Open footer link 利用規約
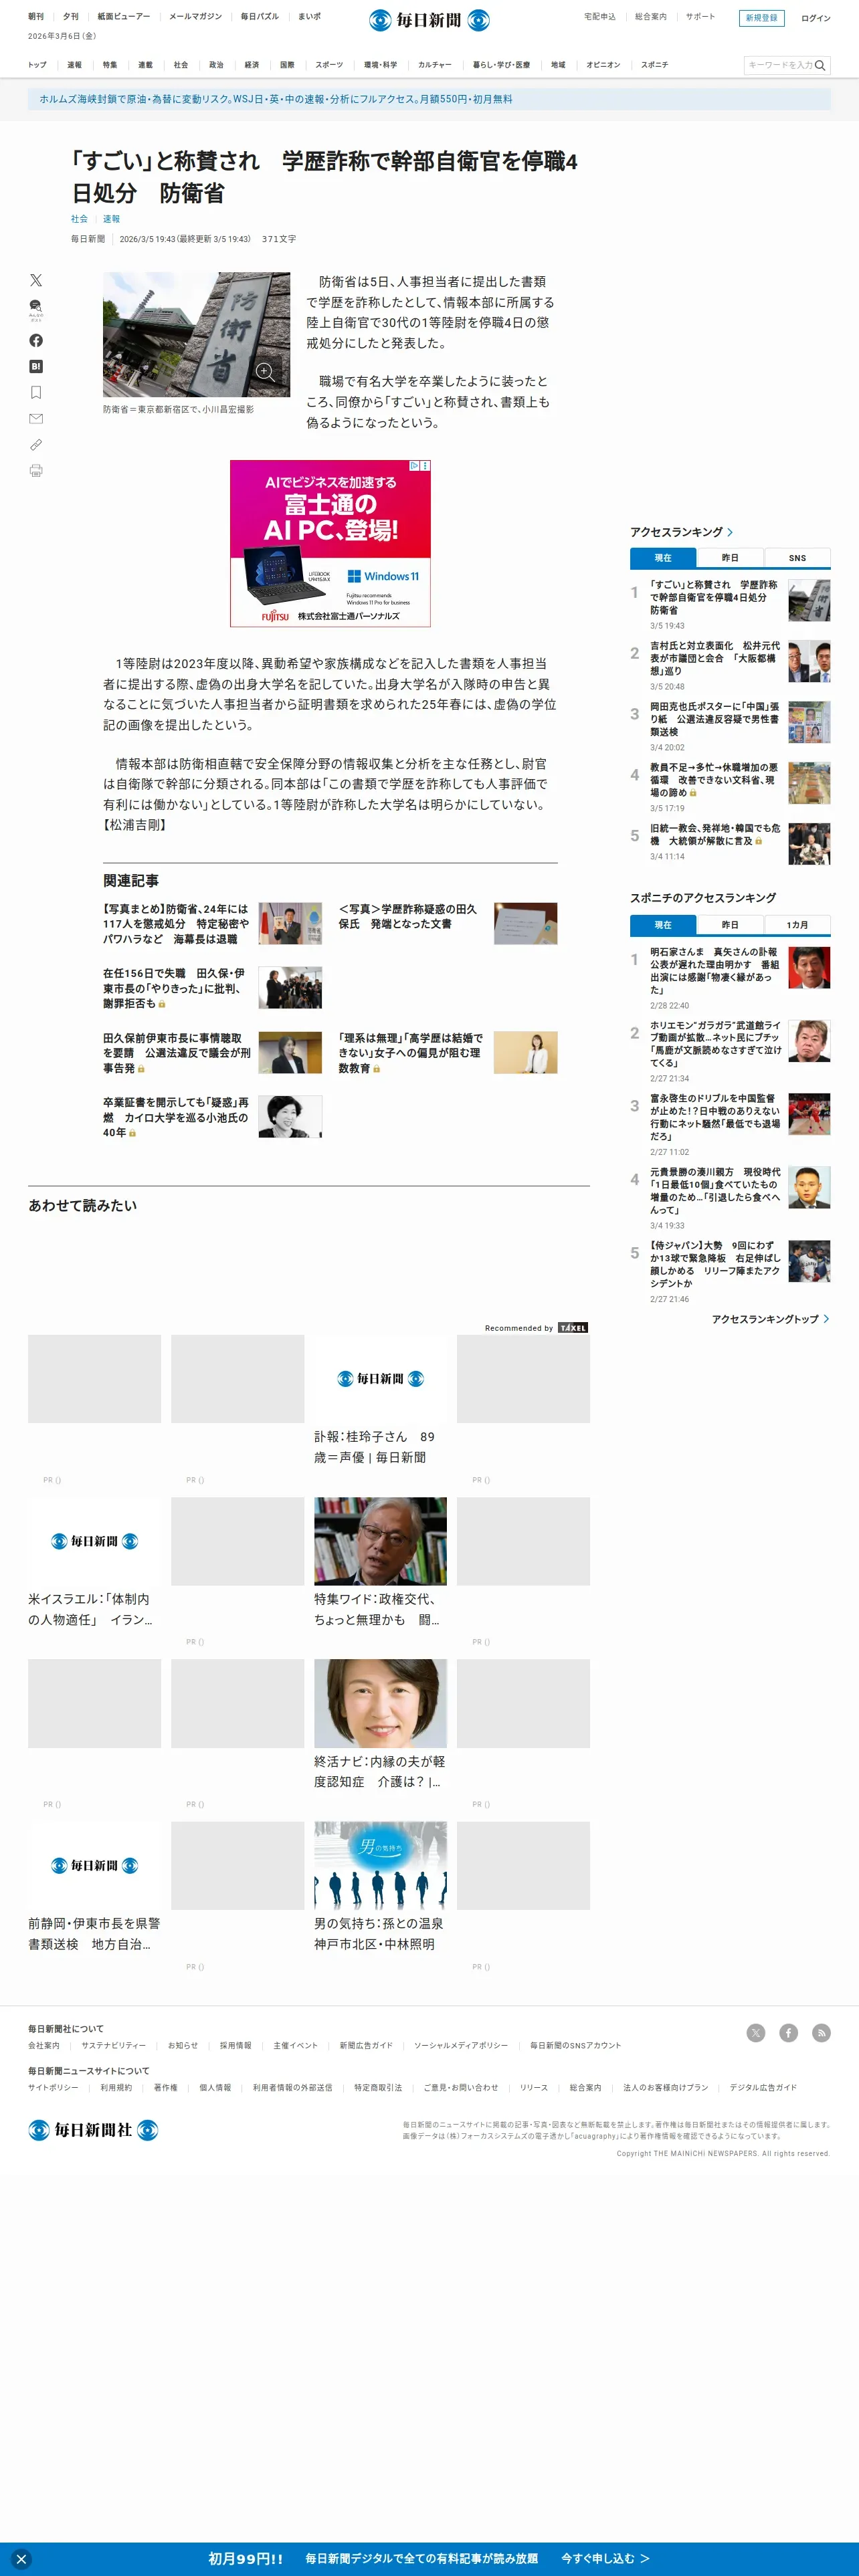The width and height of the screenshot is (859, 2576). click(116, 2087)
